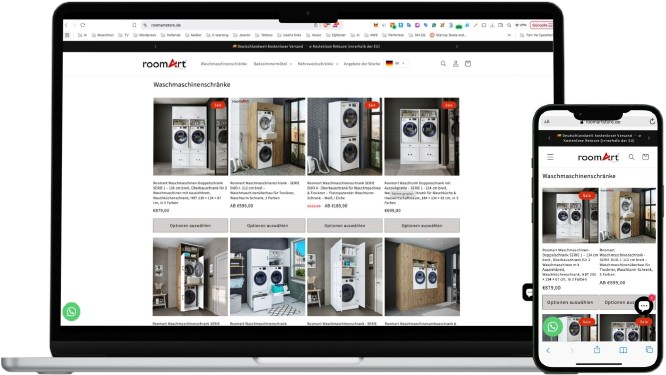Open the Safari tabs overview icon on the phone
The height and width of the screenshot is (375, 666).
coord(649,350)
